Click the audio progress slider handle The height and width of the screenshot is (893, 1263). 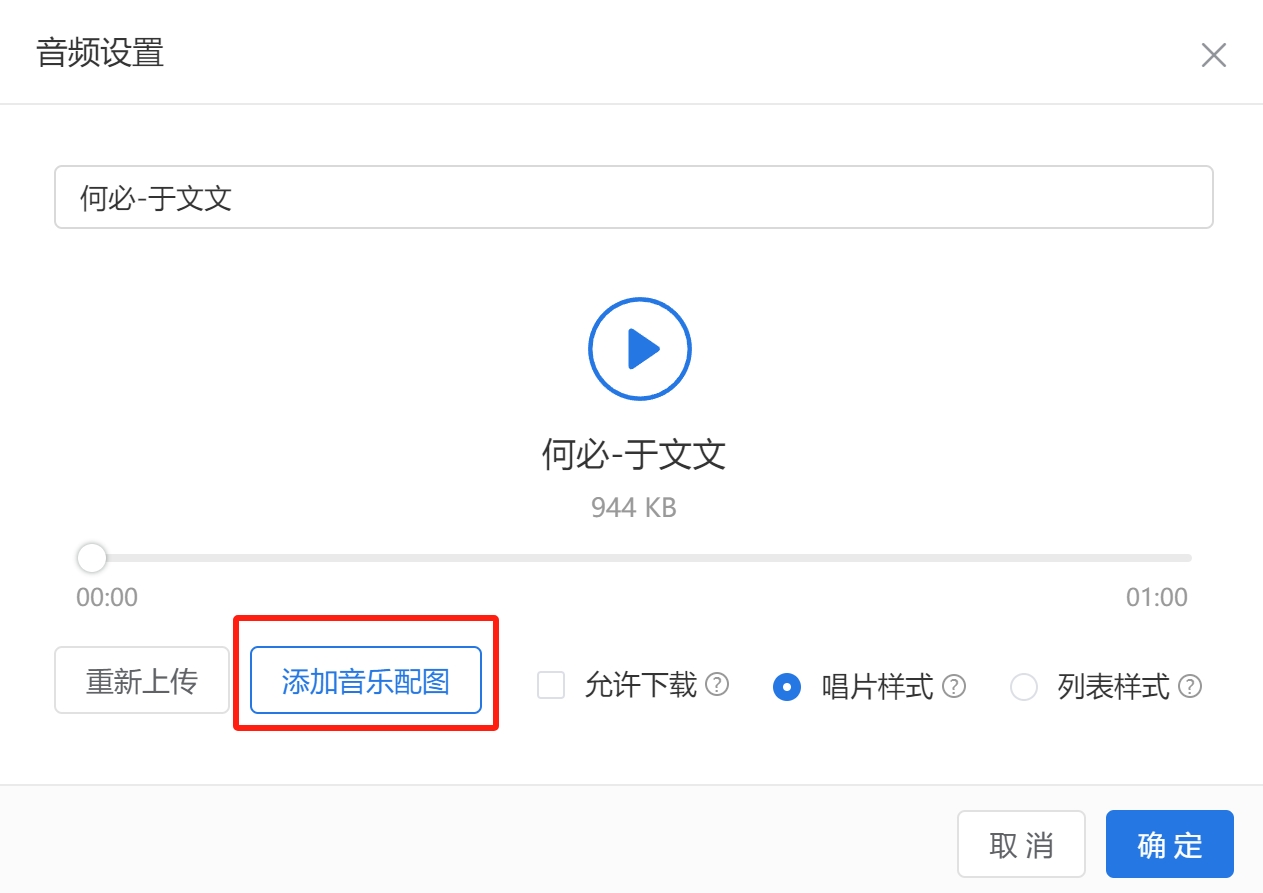click(92, 558)
